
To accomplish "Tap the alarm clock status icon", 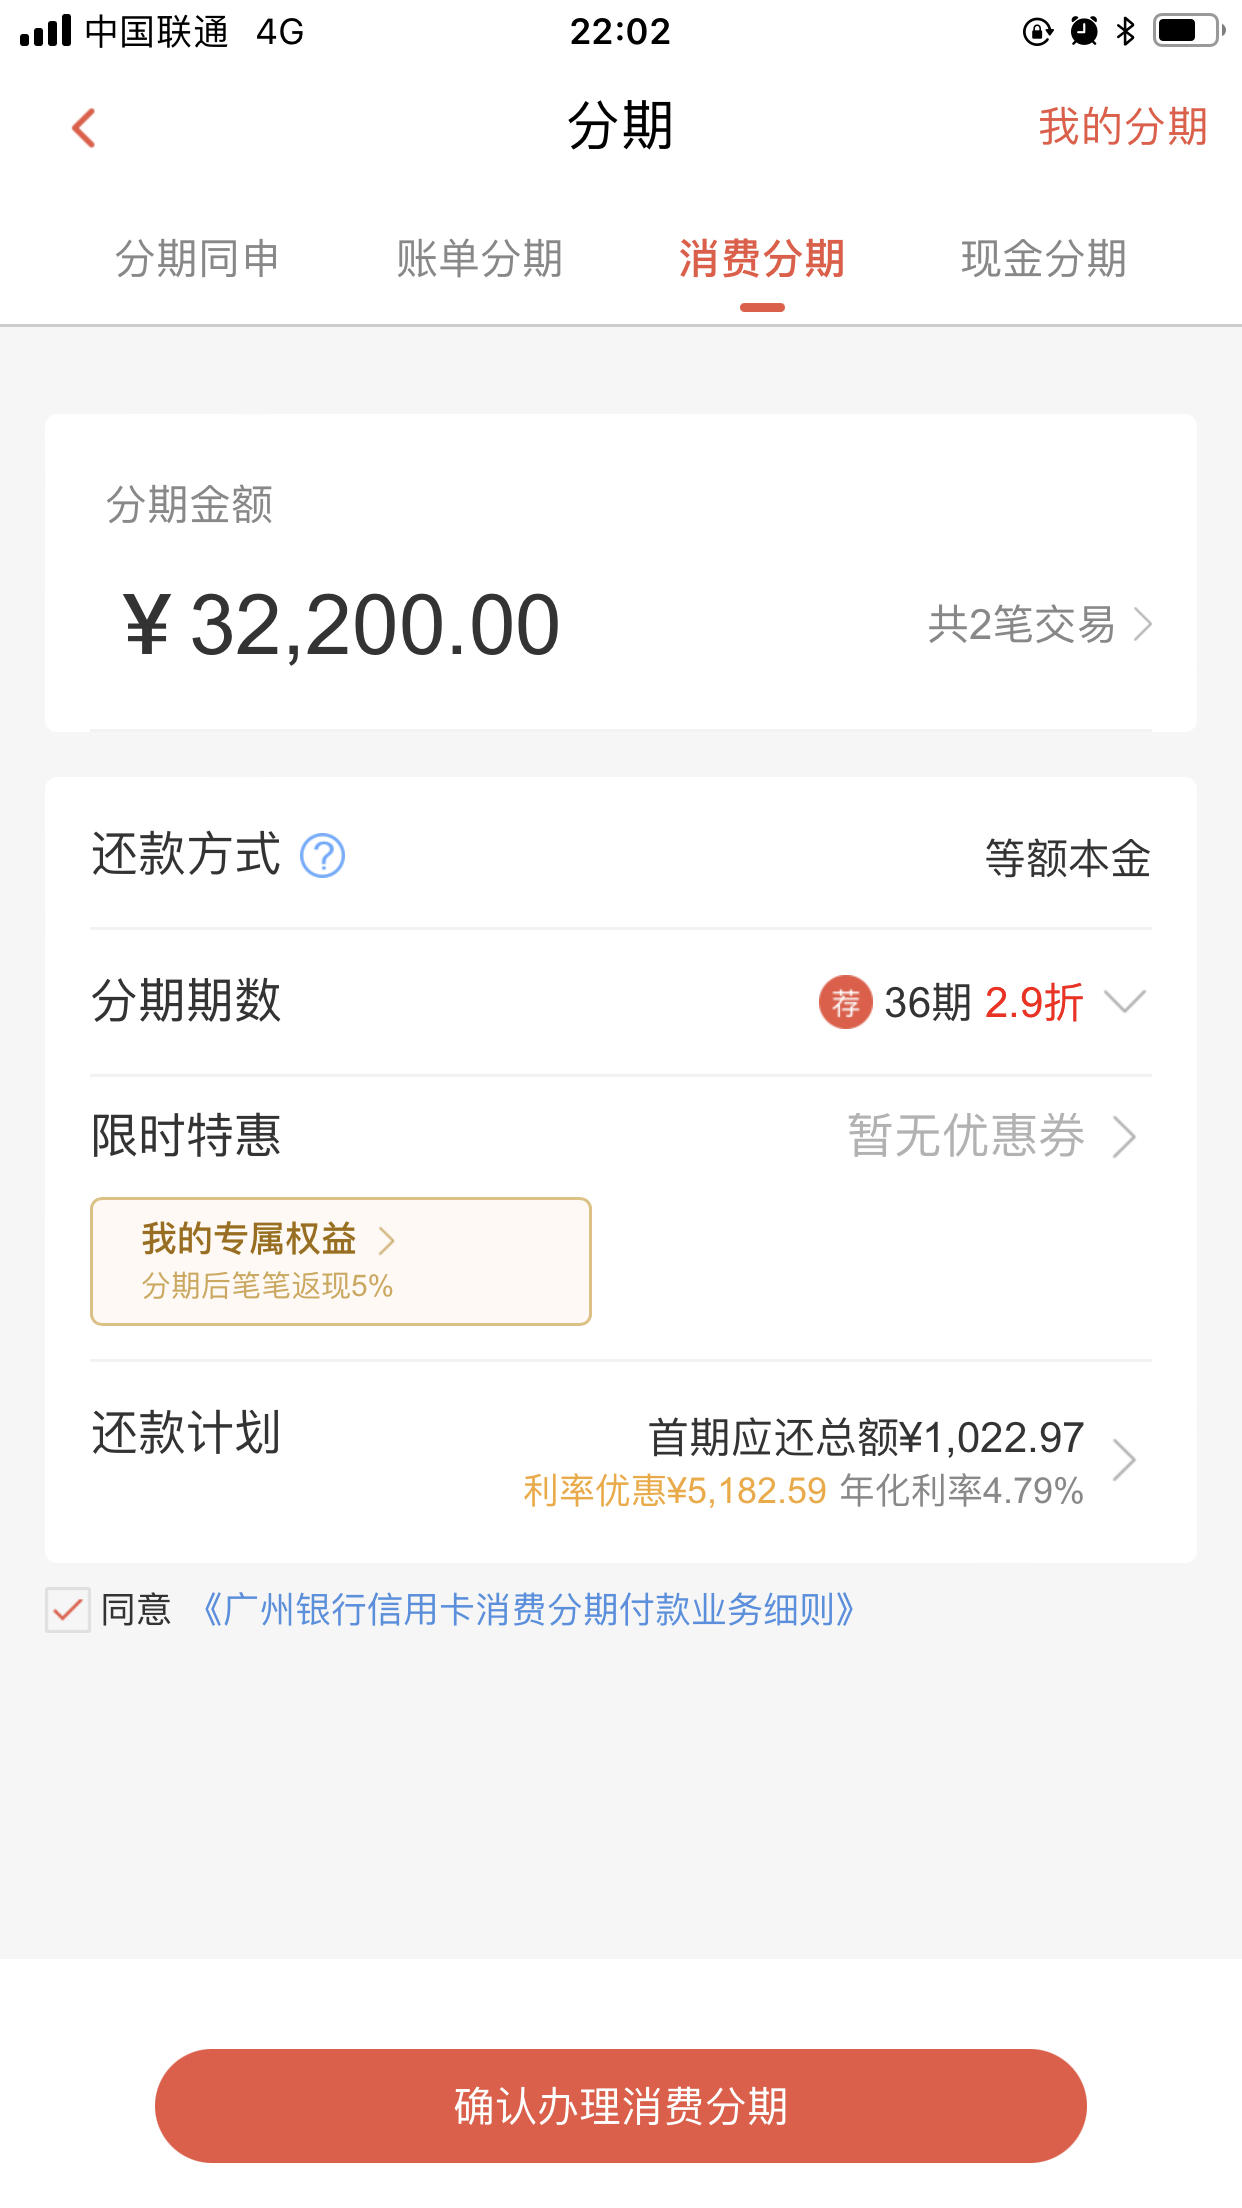I will coord(1084,31).
